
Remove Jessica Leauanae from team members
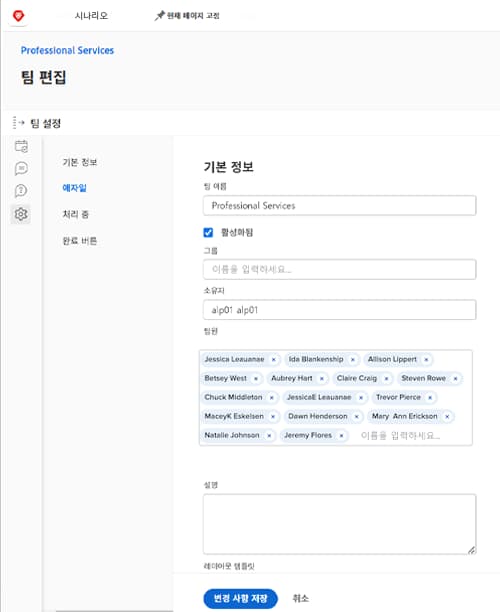point(274,359)
